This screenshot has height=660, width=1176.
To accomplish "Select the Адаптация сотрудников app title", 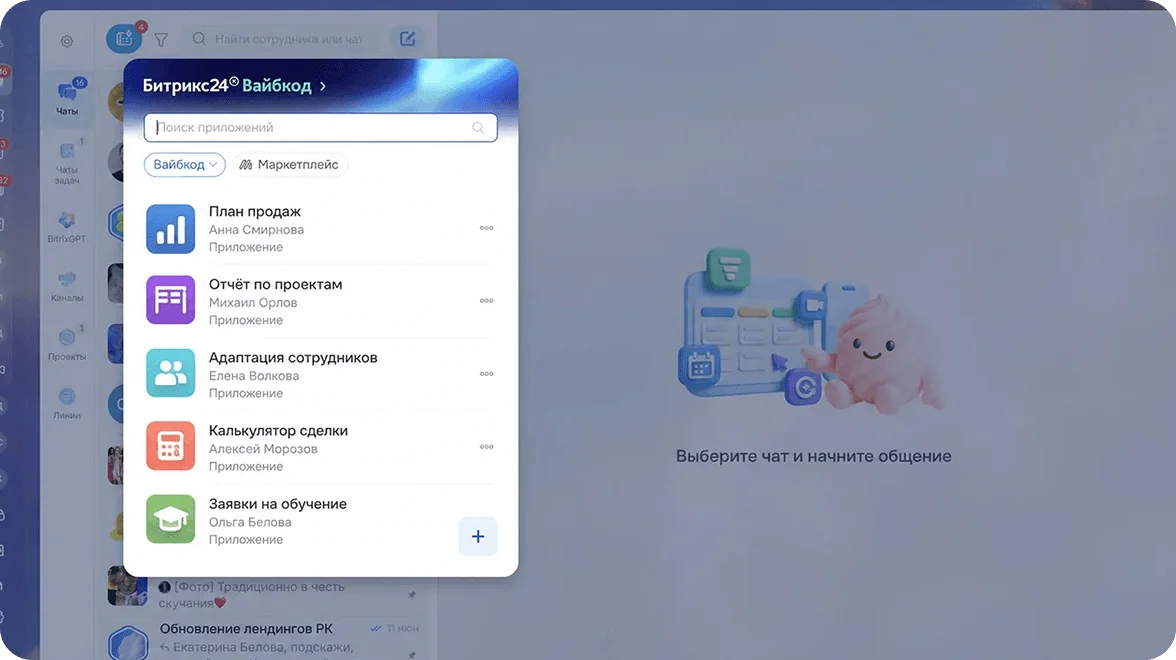I will pyautogui.click(x=293, y=358).
